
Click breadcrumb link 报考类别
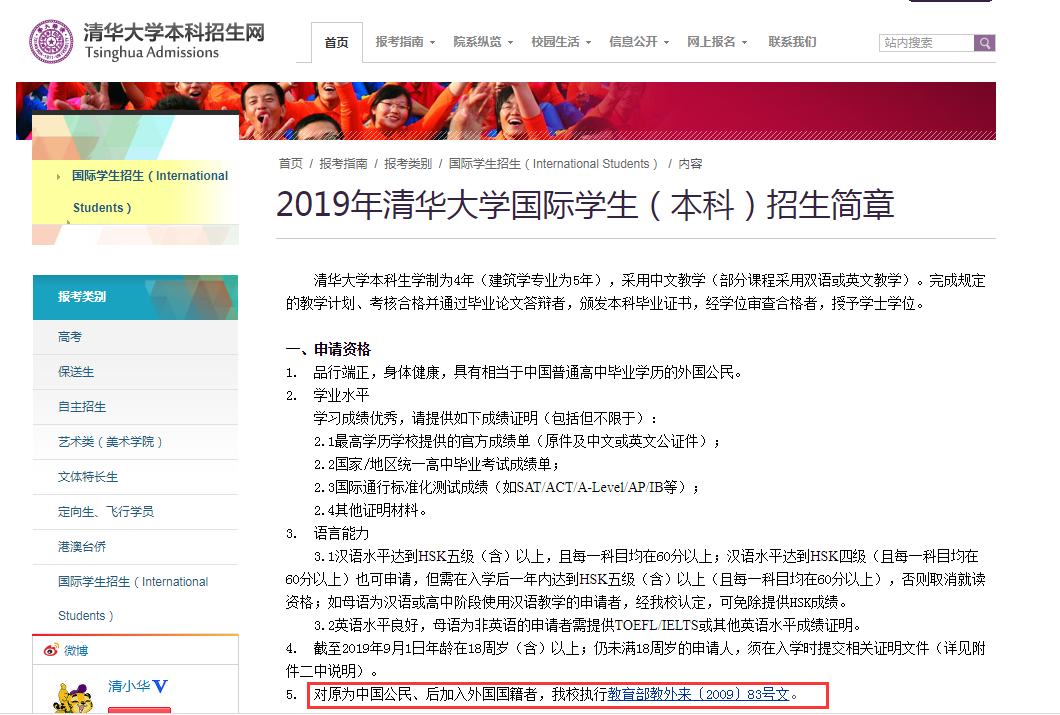click(408, 164)
